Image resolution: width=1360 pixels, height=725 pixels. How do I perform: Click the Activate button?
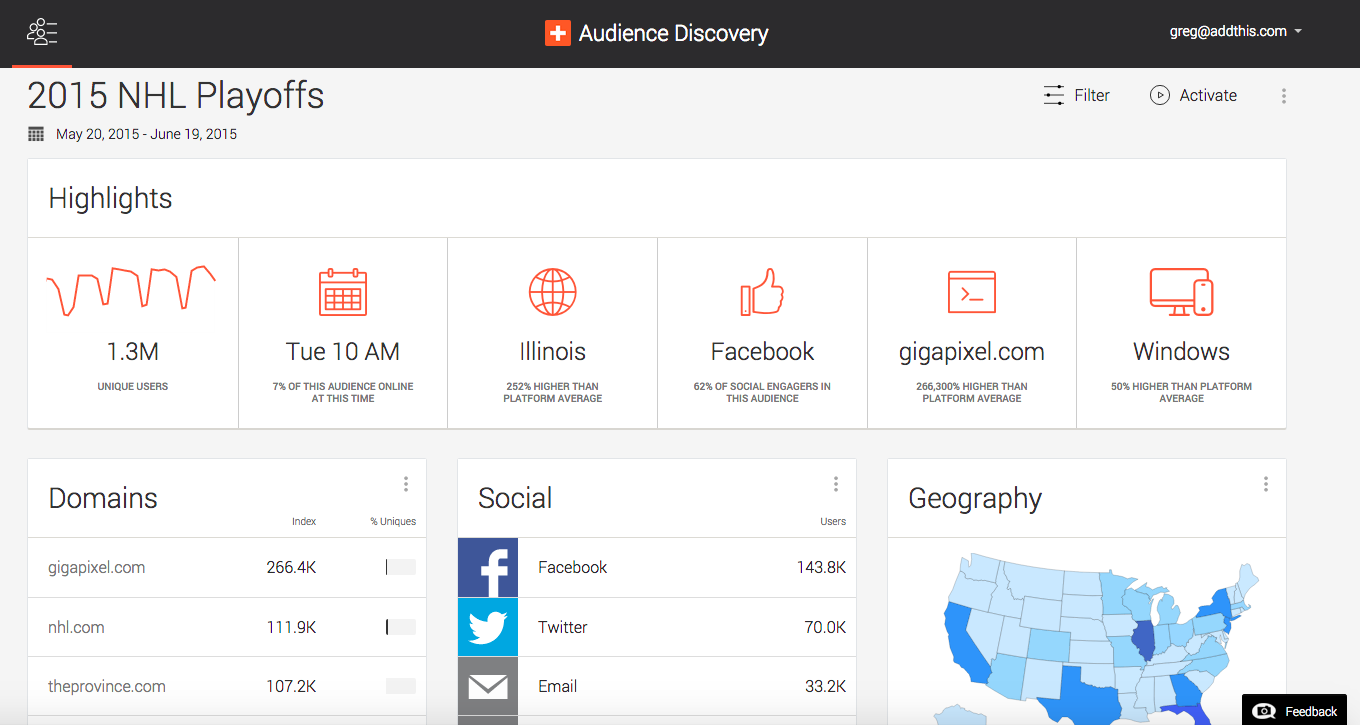(x=1193, y=95)
